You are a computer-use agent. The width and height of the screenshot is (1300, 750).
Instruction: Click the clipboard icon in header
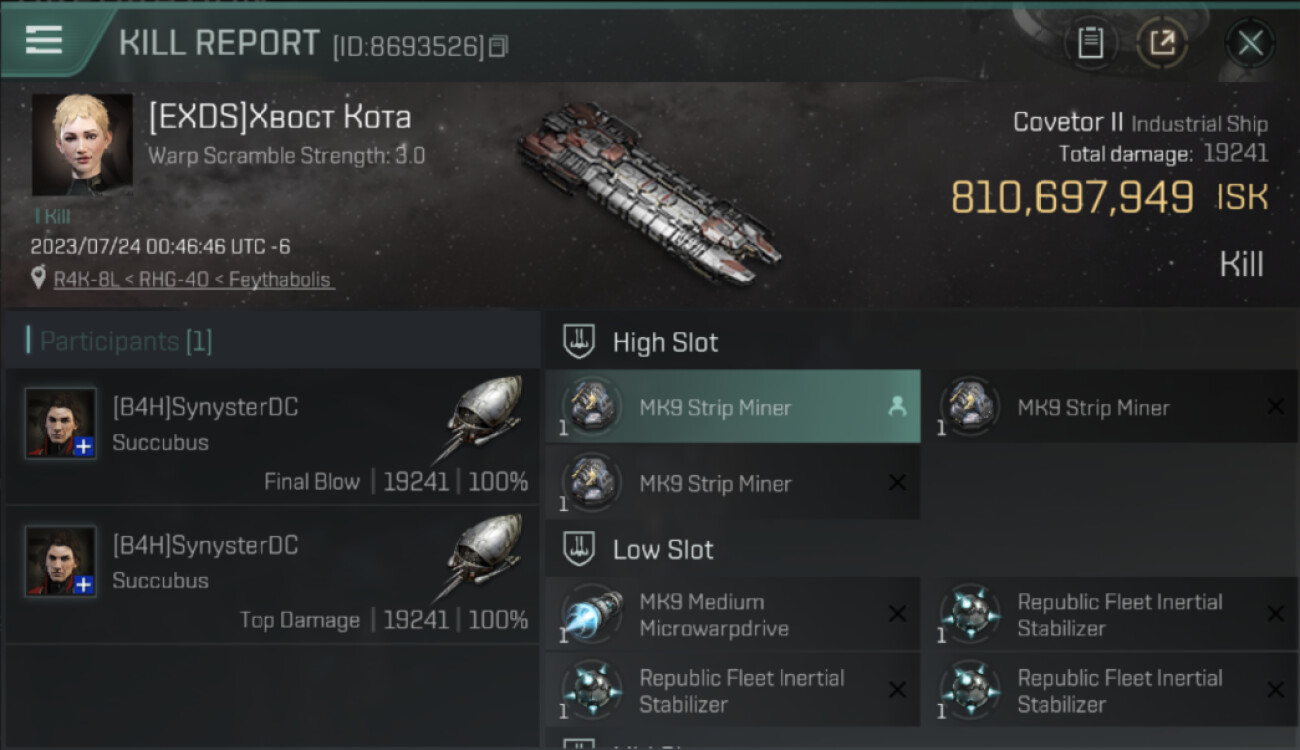tap(1090, 43)
